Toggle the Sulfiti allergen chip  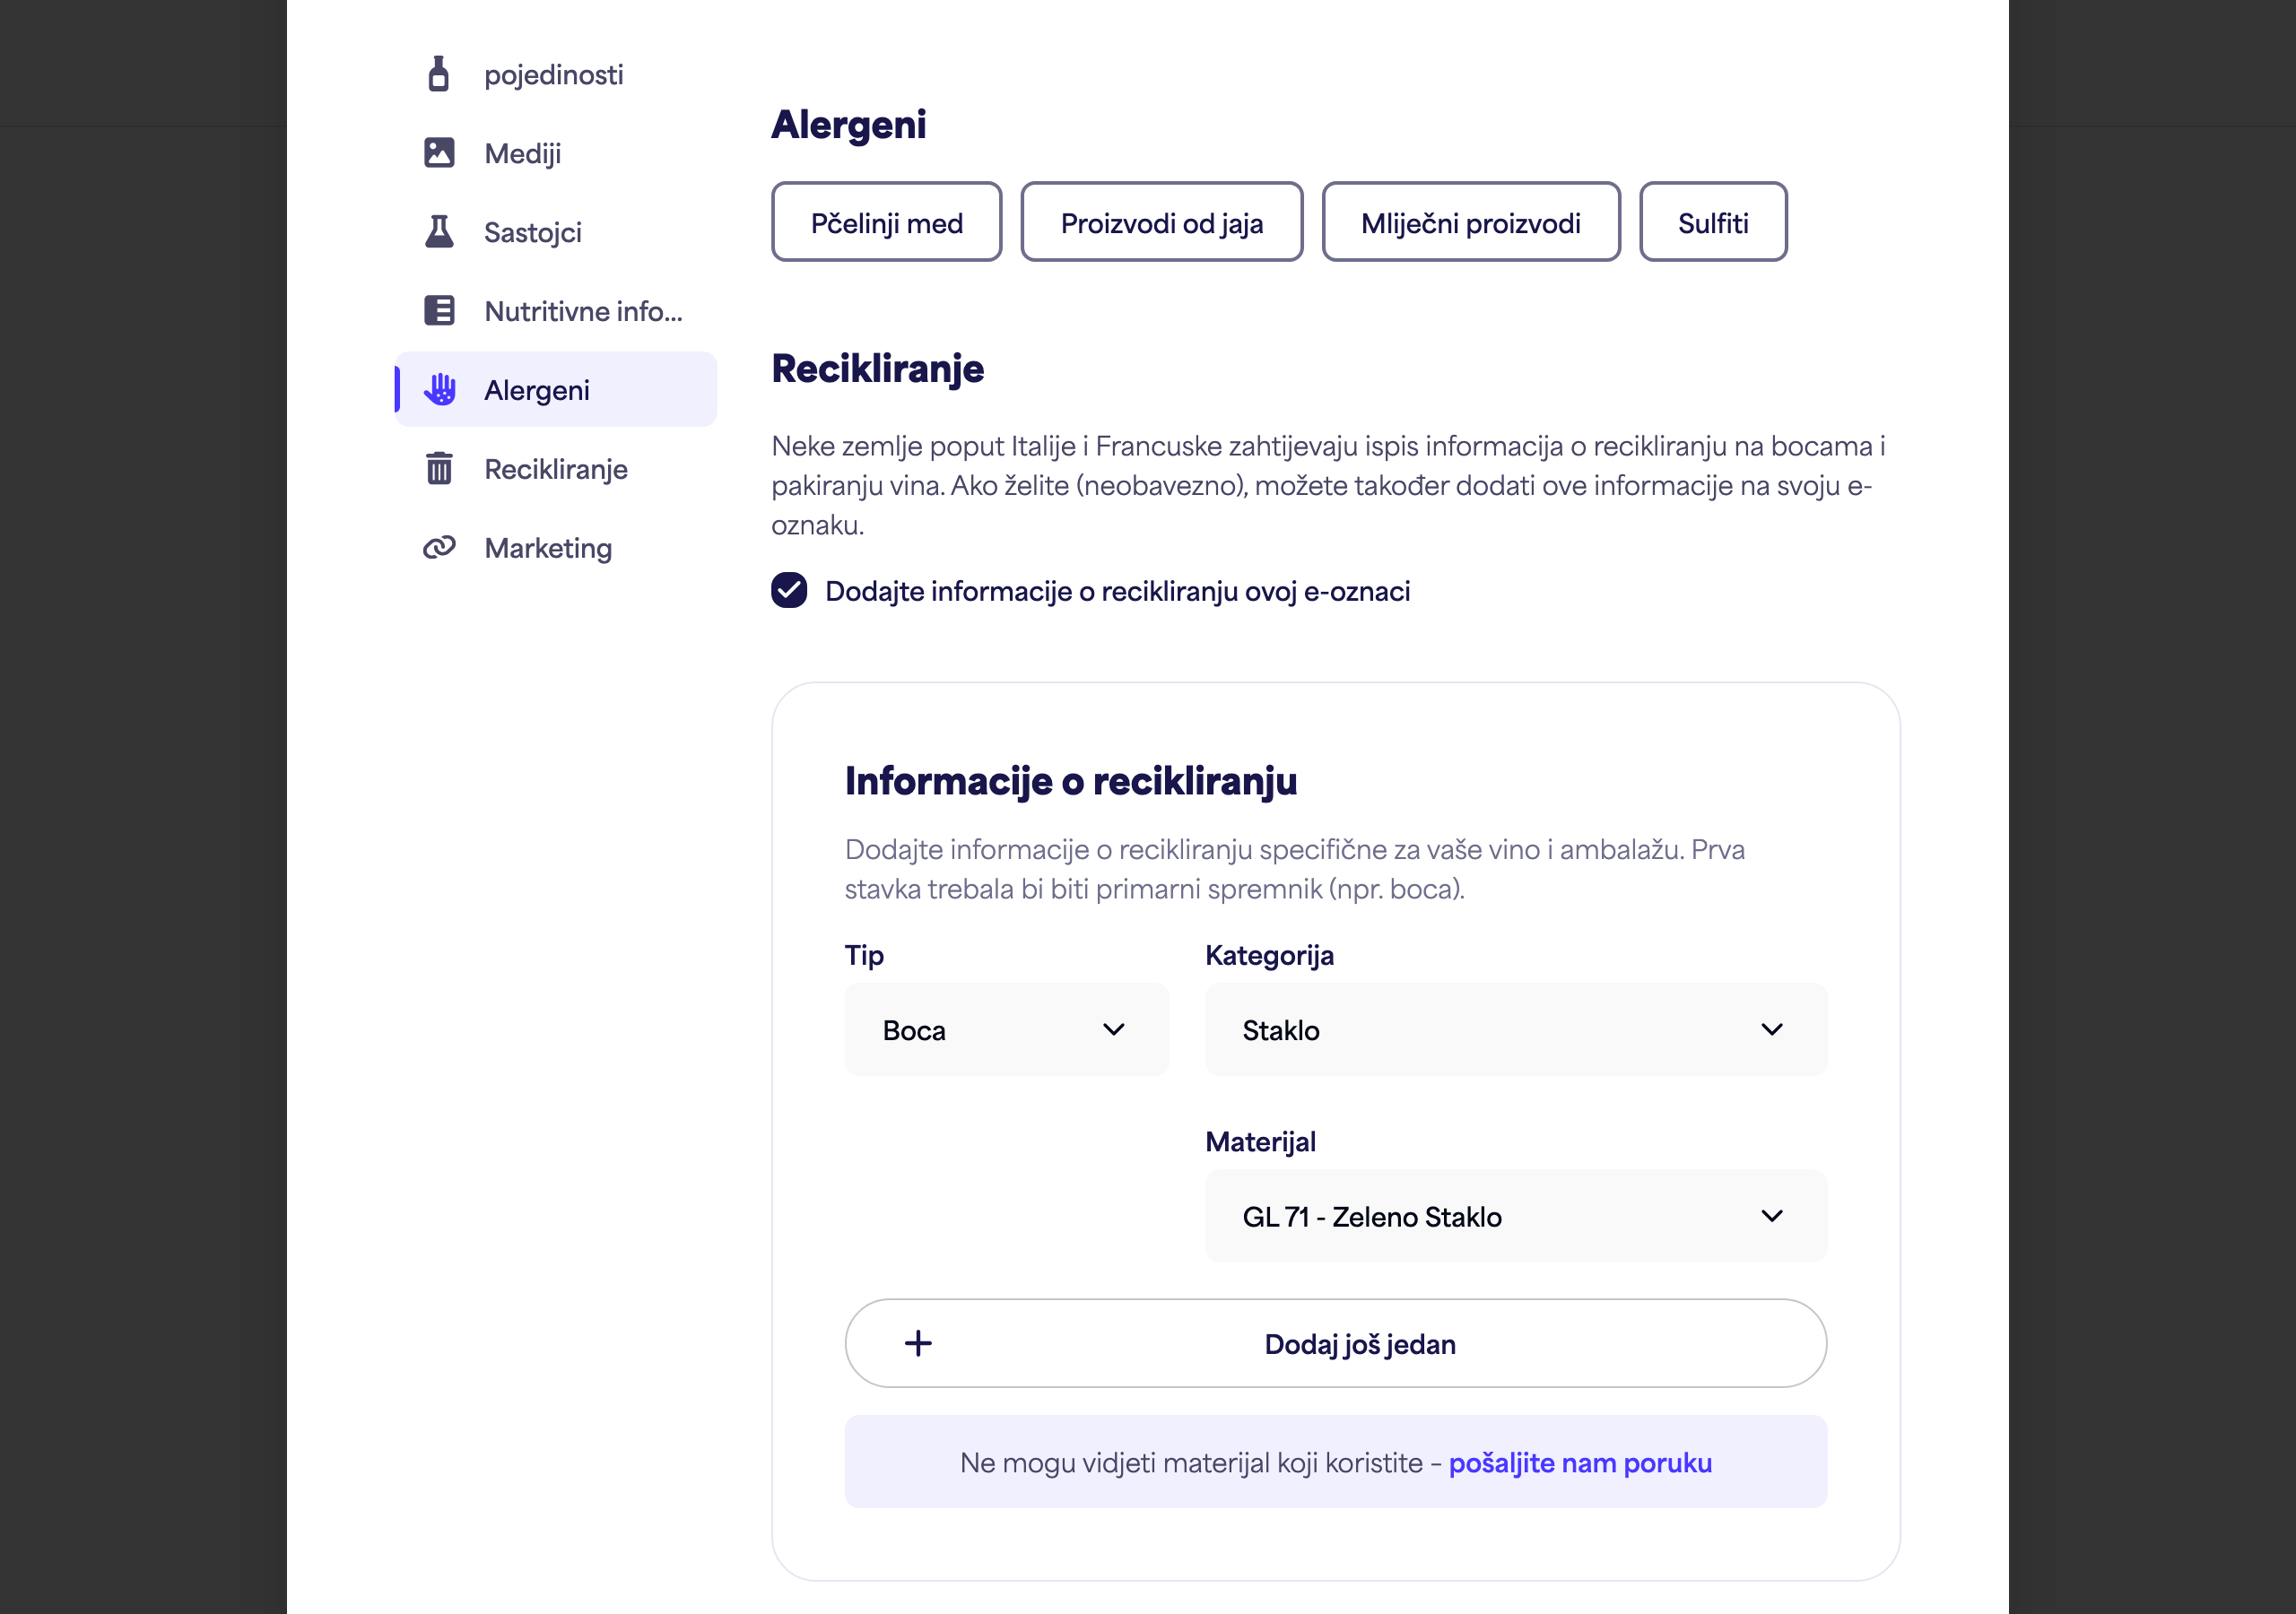[1713, 222]
